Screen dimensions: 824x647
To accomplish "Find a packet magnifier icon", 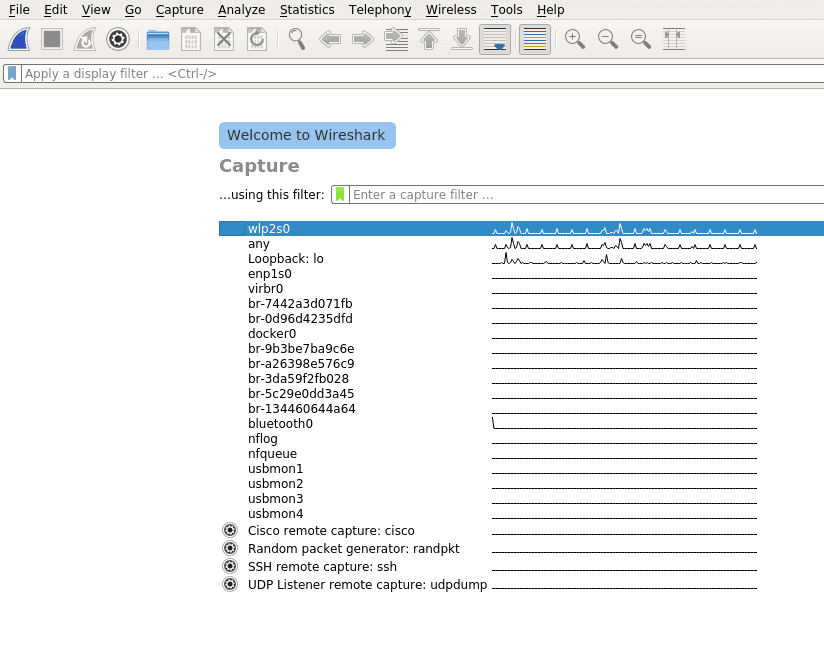I will coord(297,39).
